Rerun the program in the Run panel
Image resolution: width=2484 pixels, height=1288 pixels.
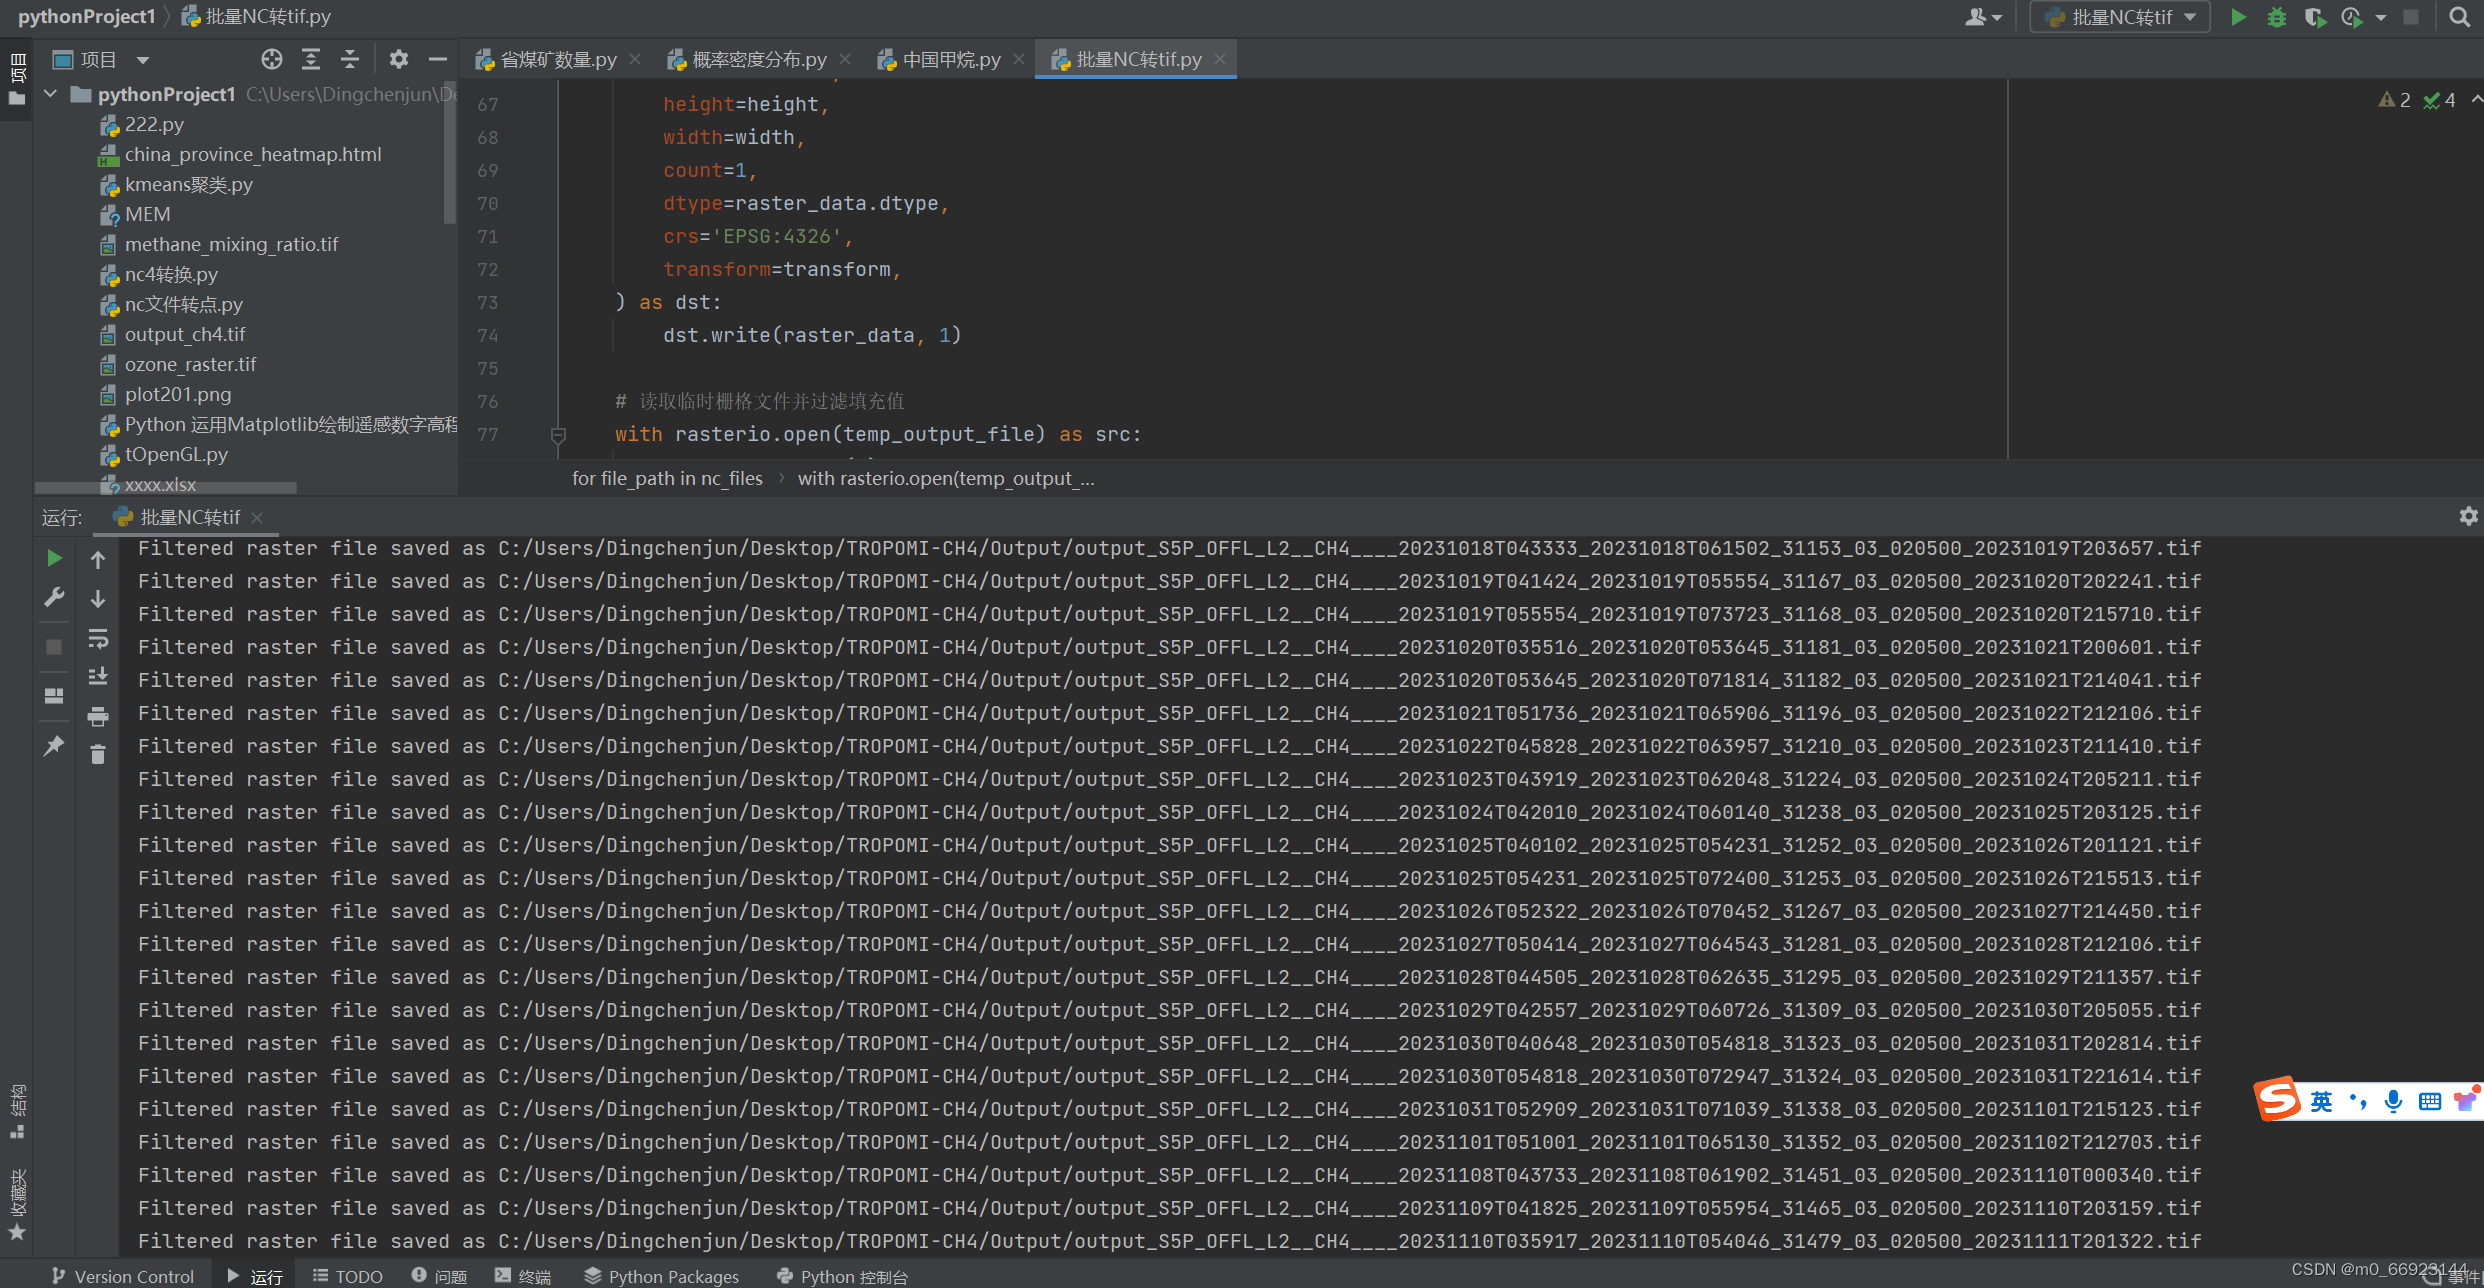pos(53,558)
